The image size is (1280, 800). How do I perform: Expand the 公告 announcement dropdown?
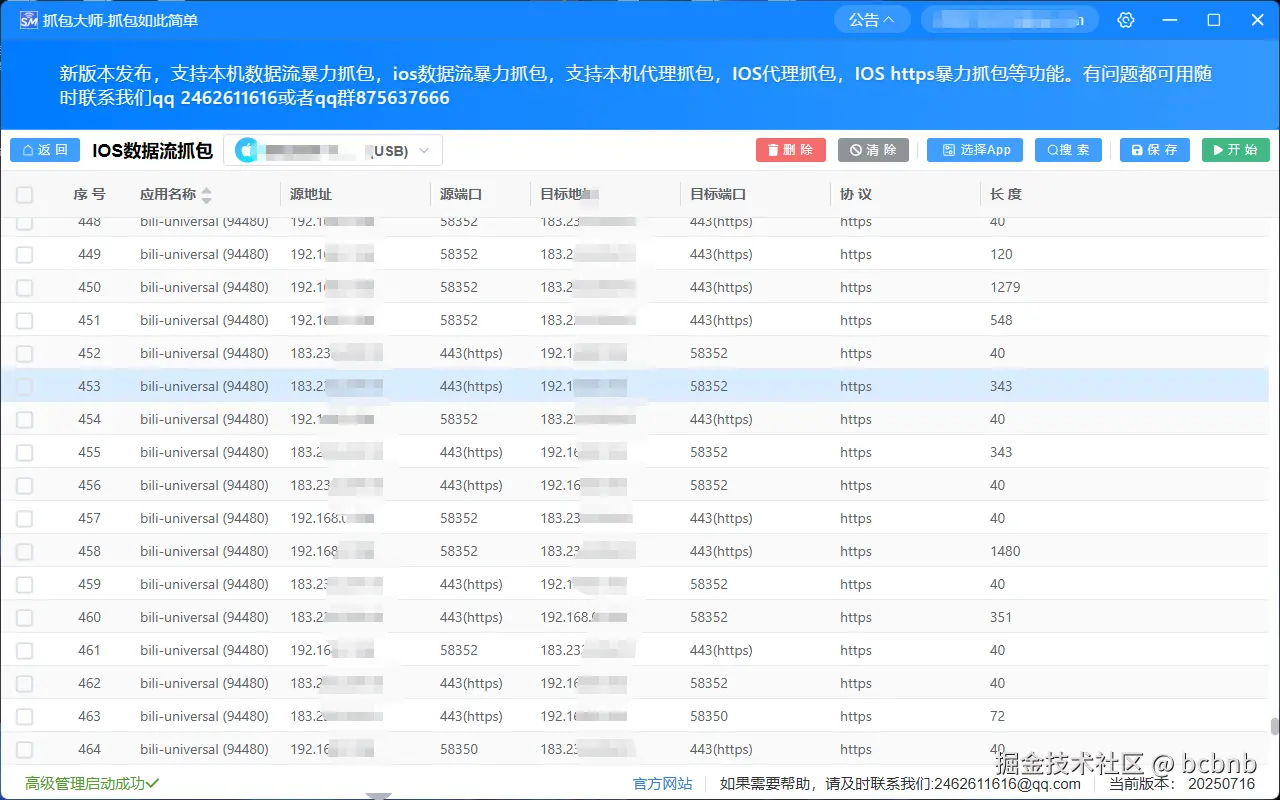871,18
